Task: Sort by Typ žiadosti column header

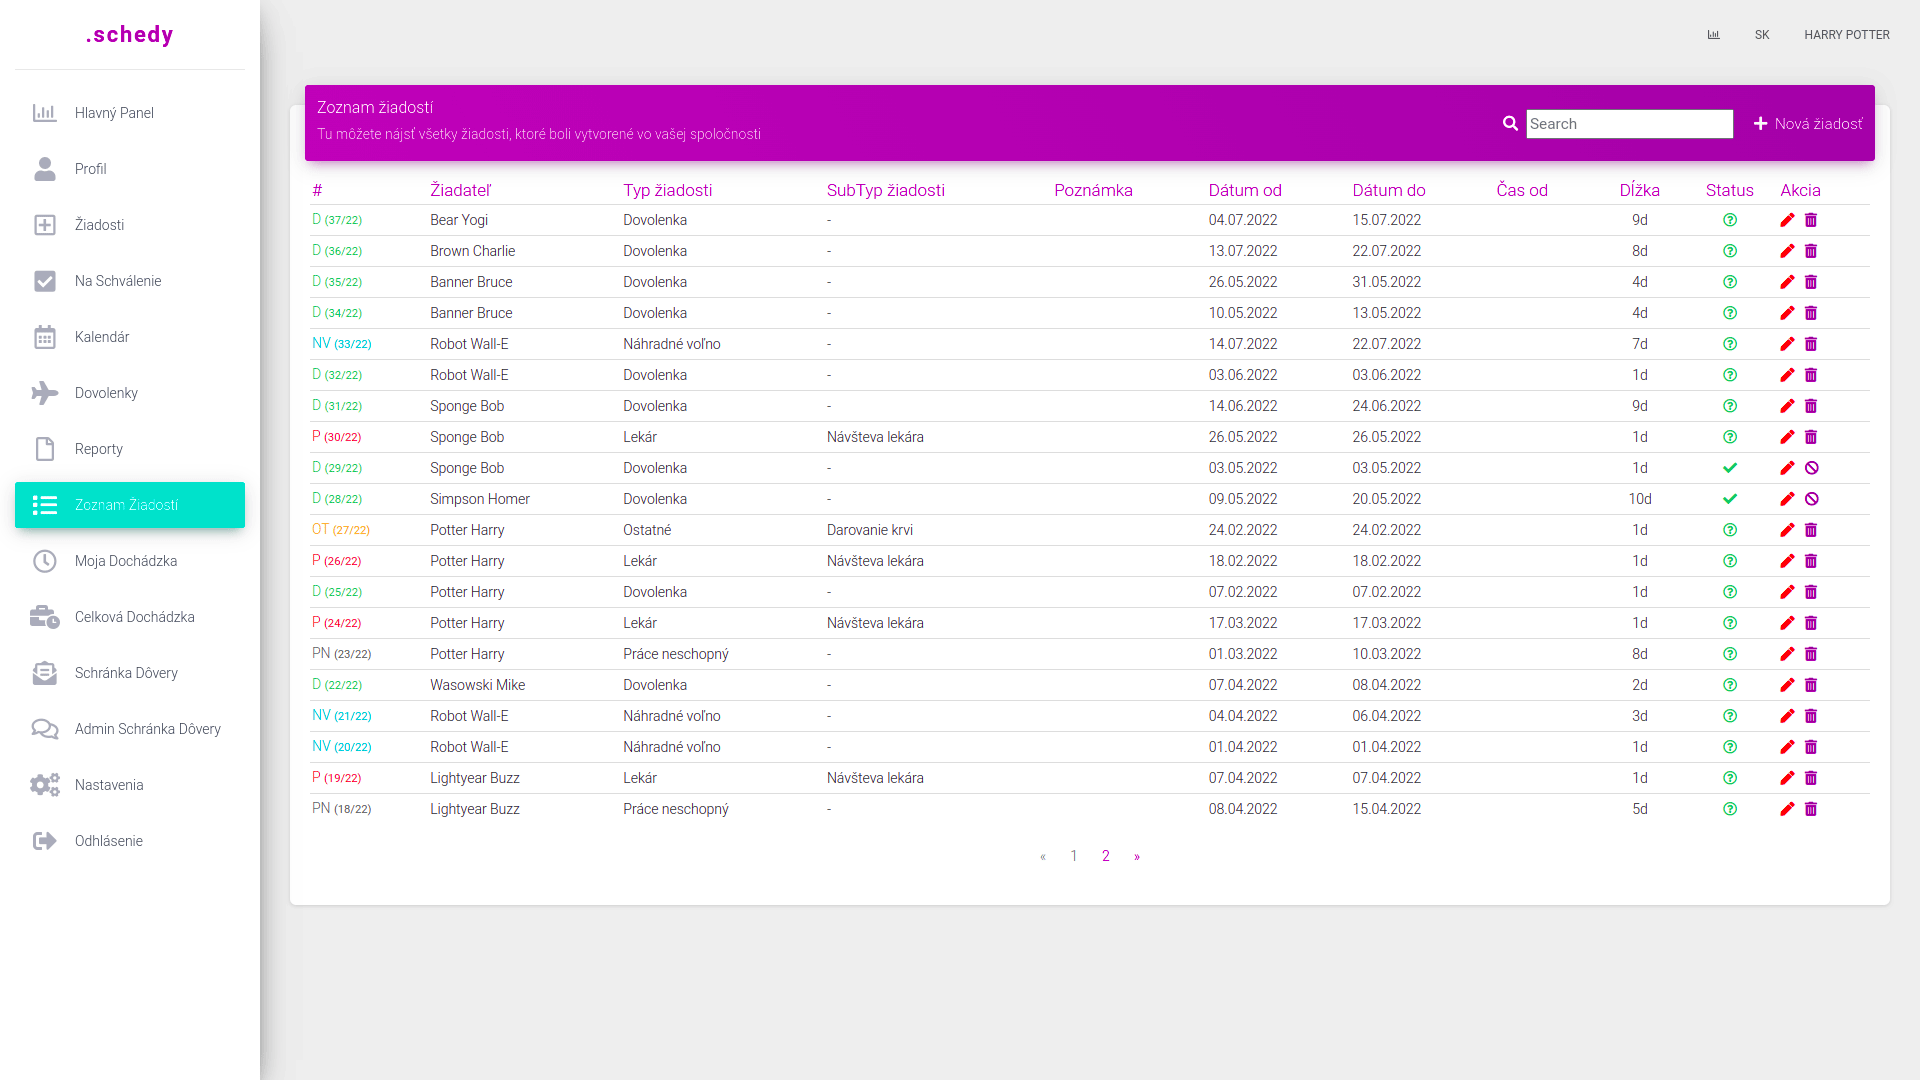Action: [x=668, y=190]
